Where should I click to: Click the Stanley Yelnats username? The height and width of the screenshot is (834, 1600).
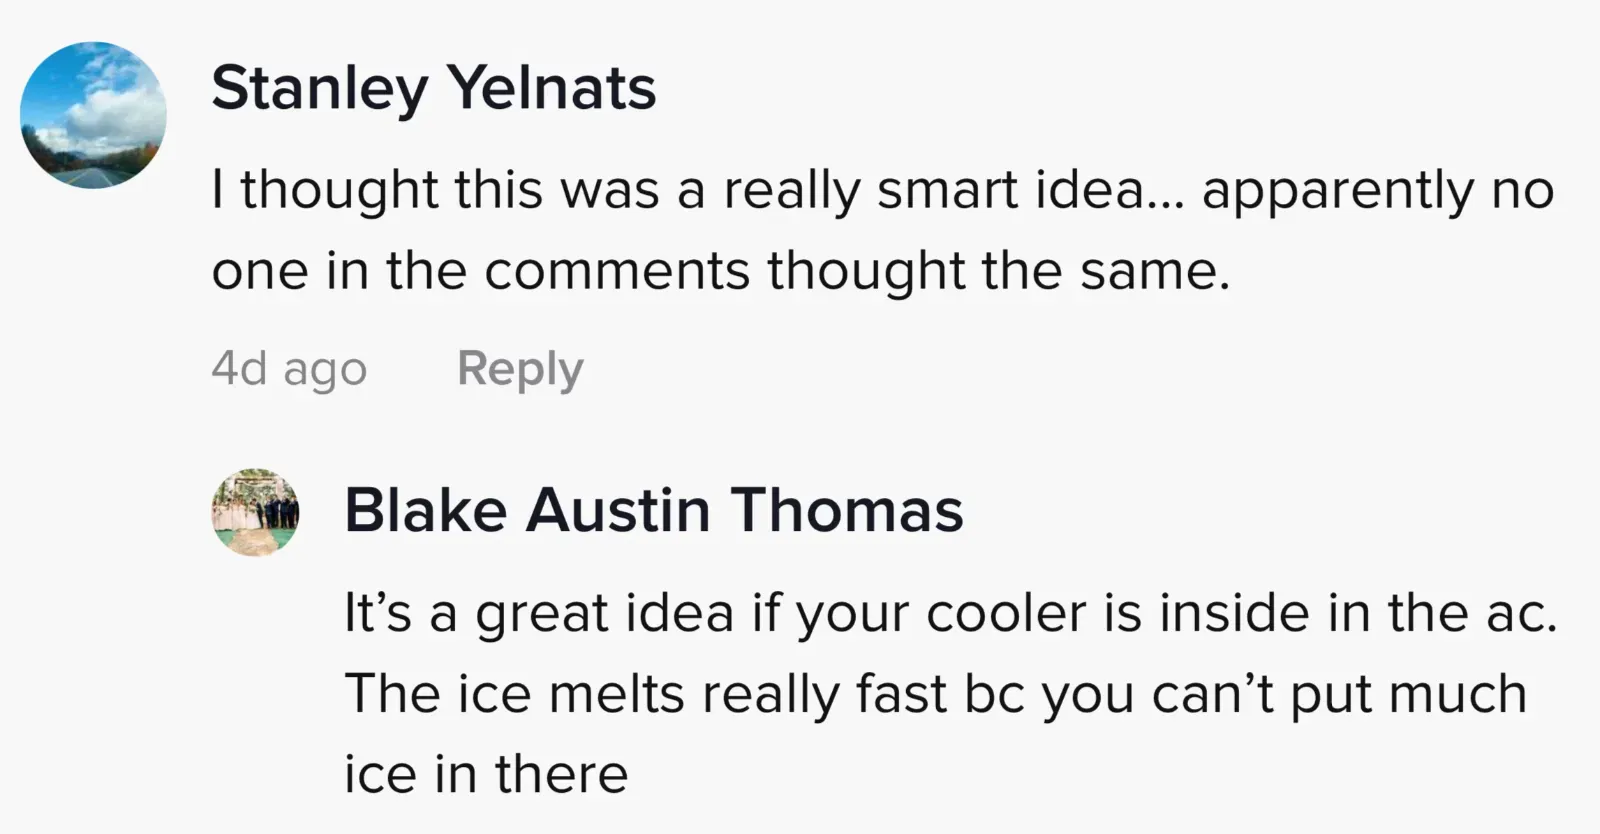click(433, 88)
